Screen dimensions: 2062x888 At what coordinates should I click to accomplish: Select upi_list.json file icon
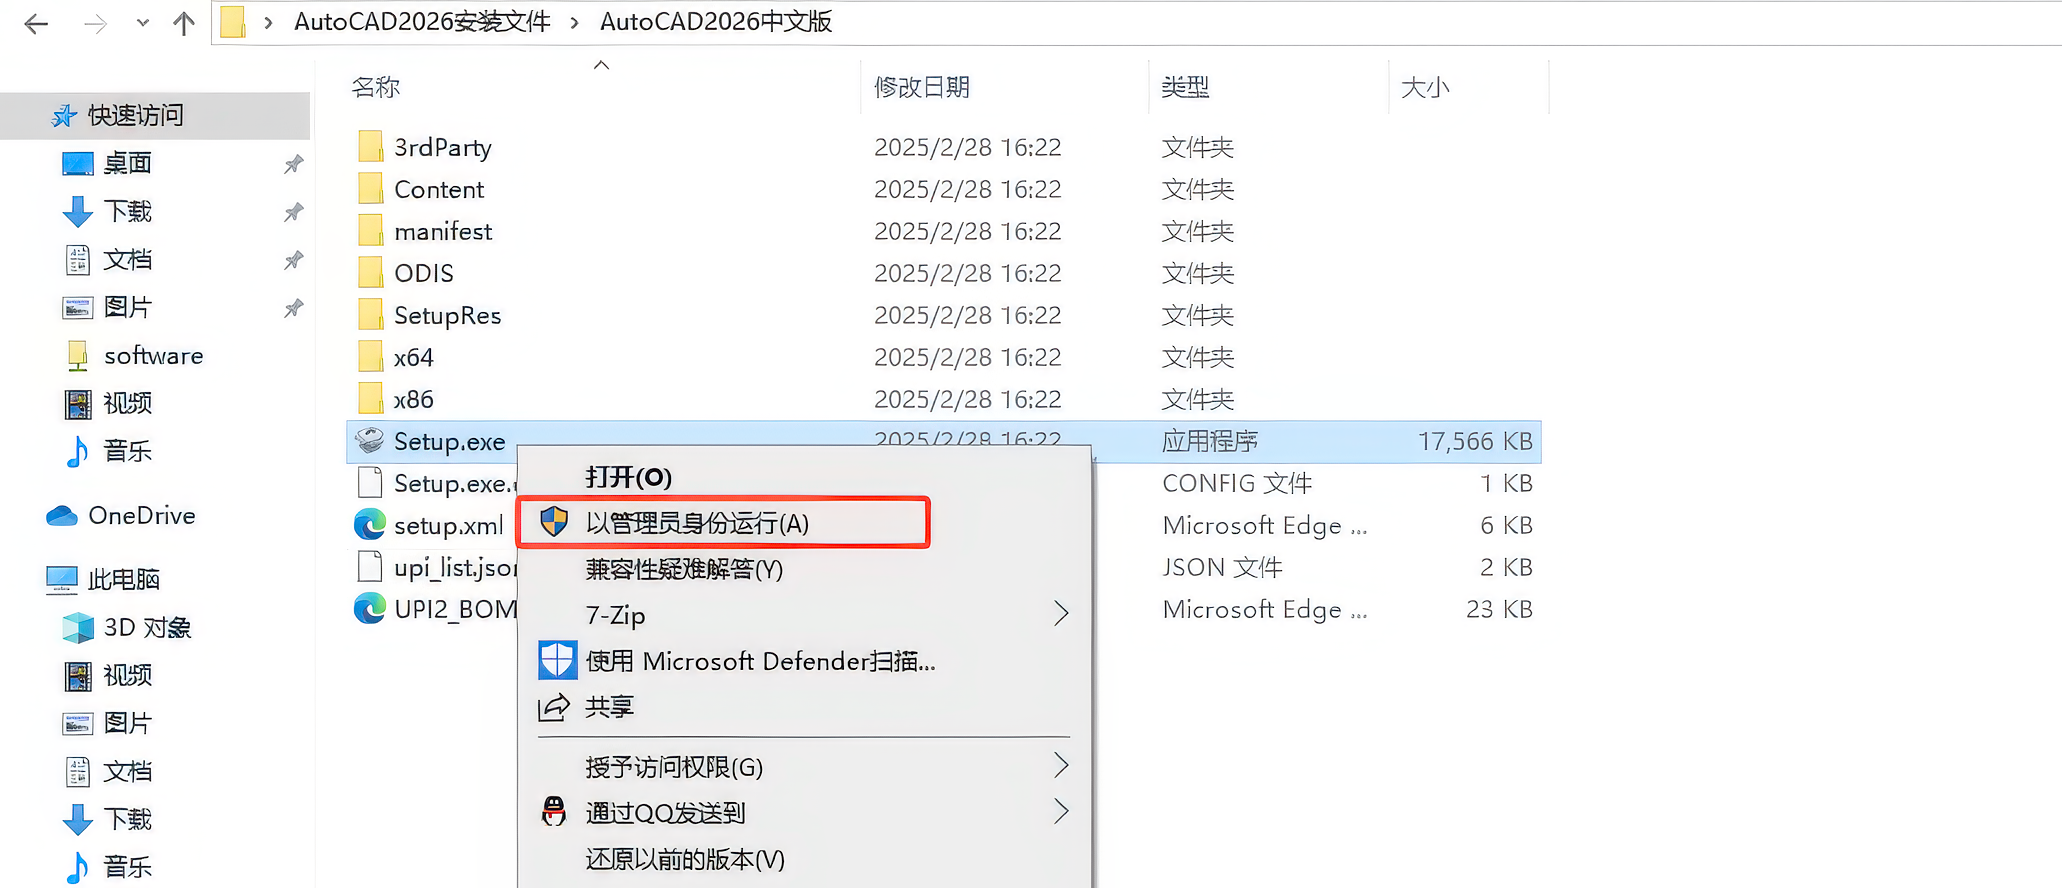point(370,567)
